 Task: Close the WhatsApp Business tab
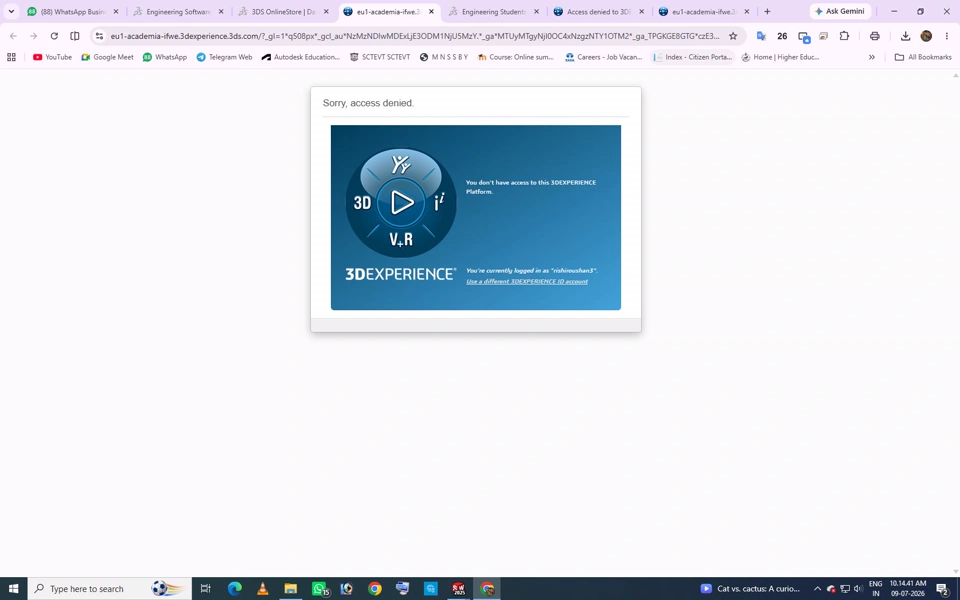pos(116,12)
